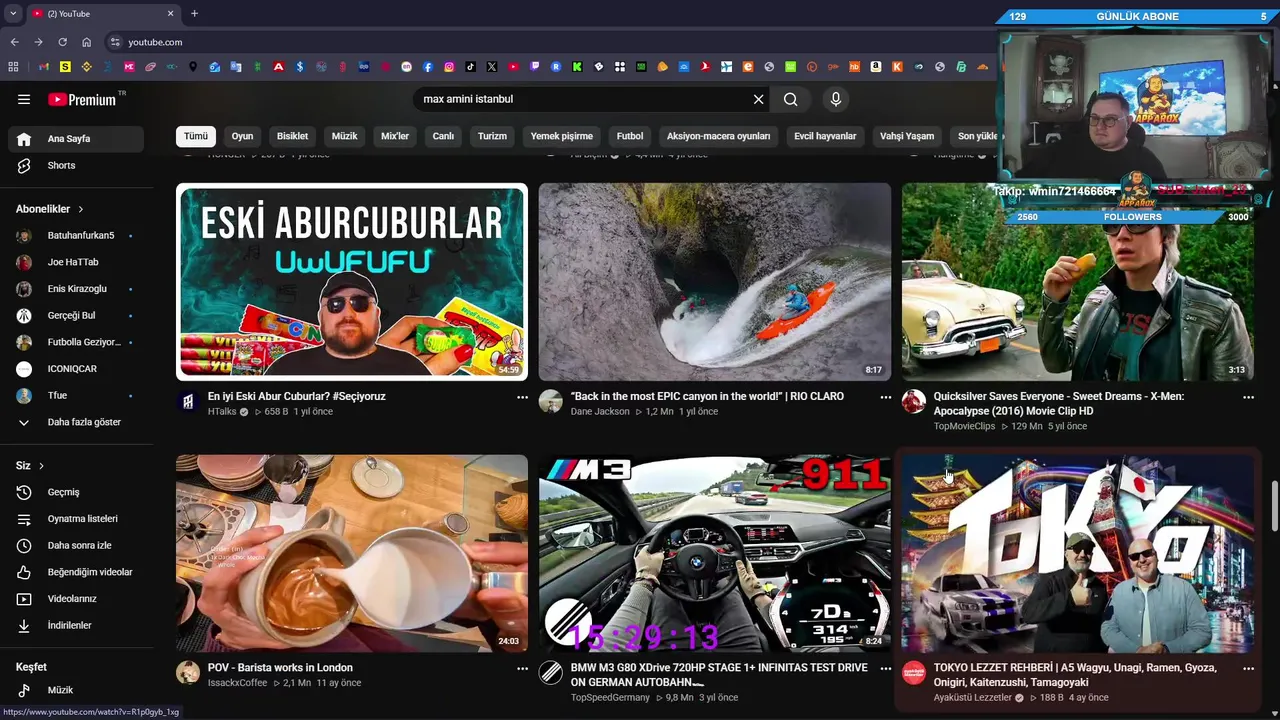The height and width of the screenshot is (720, 1280).
Task: Select the Tümü filter chip
Action: [196, 136]
